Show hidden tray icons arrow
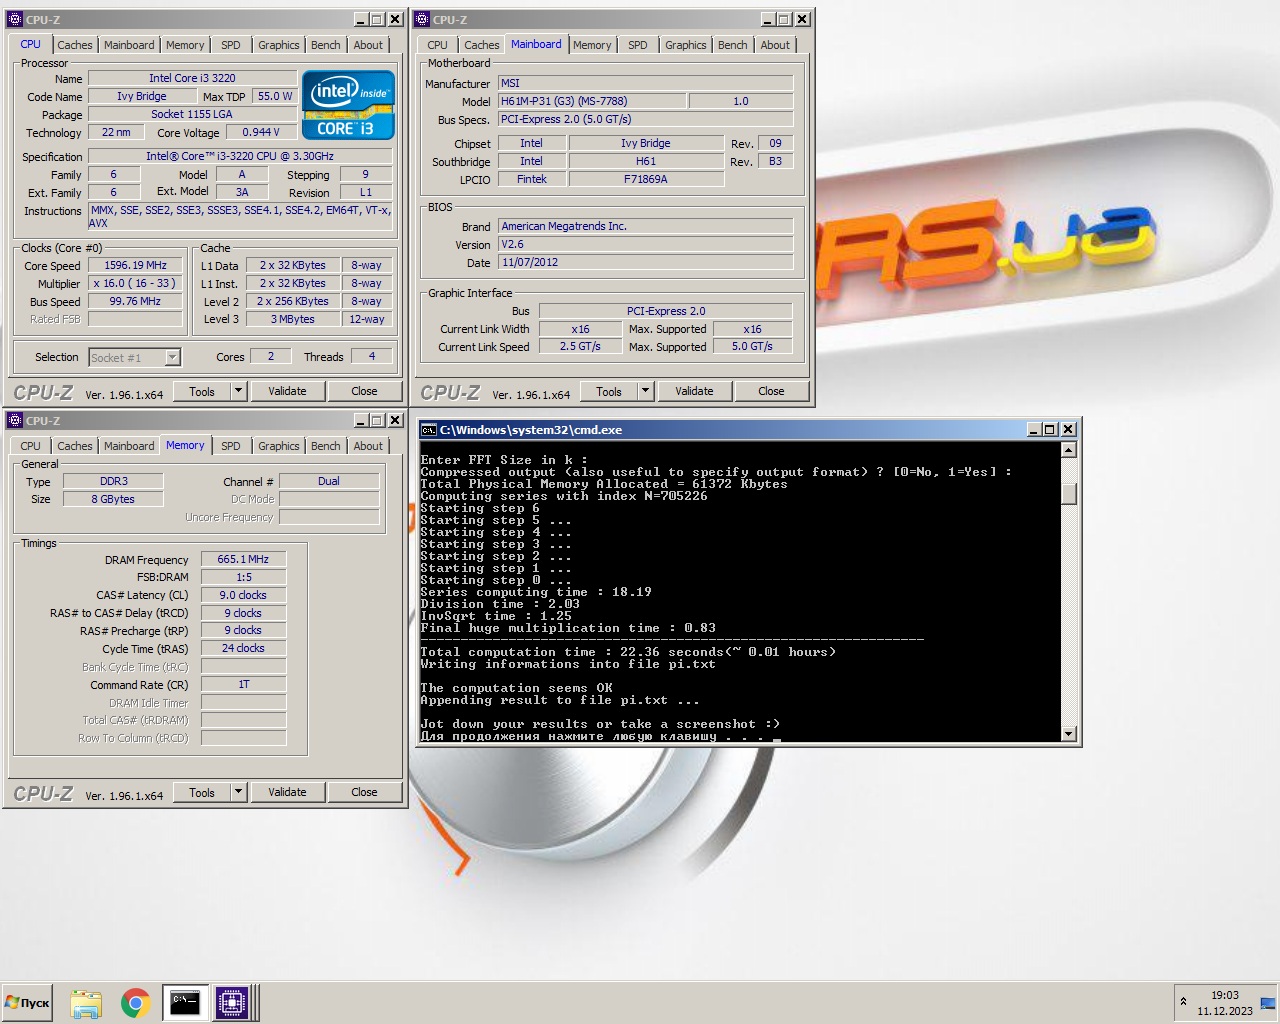This screenshot has height=1024, width=1280. click(1183, 1002)
